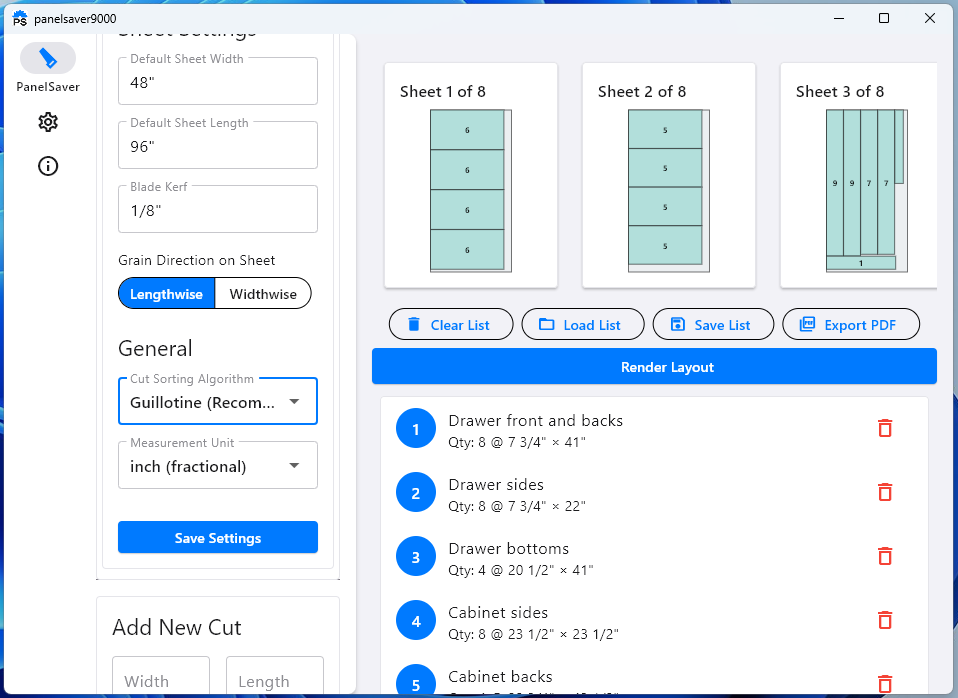Open the Measurement Unit dropdown
Screen dimensions: 958x698
coord(218,466)
